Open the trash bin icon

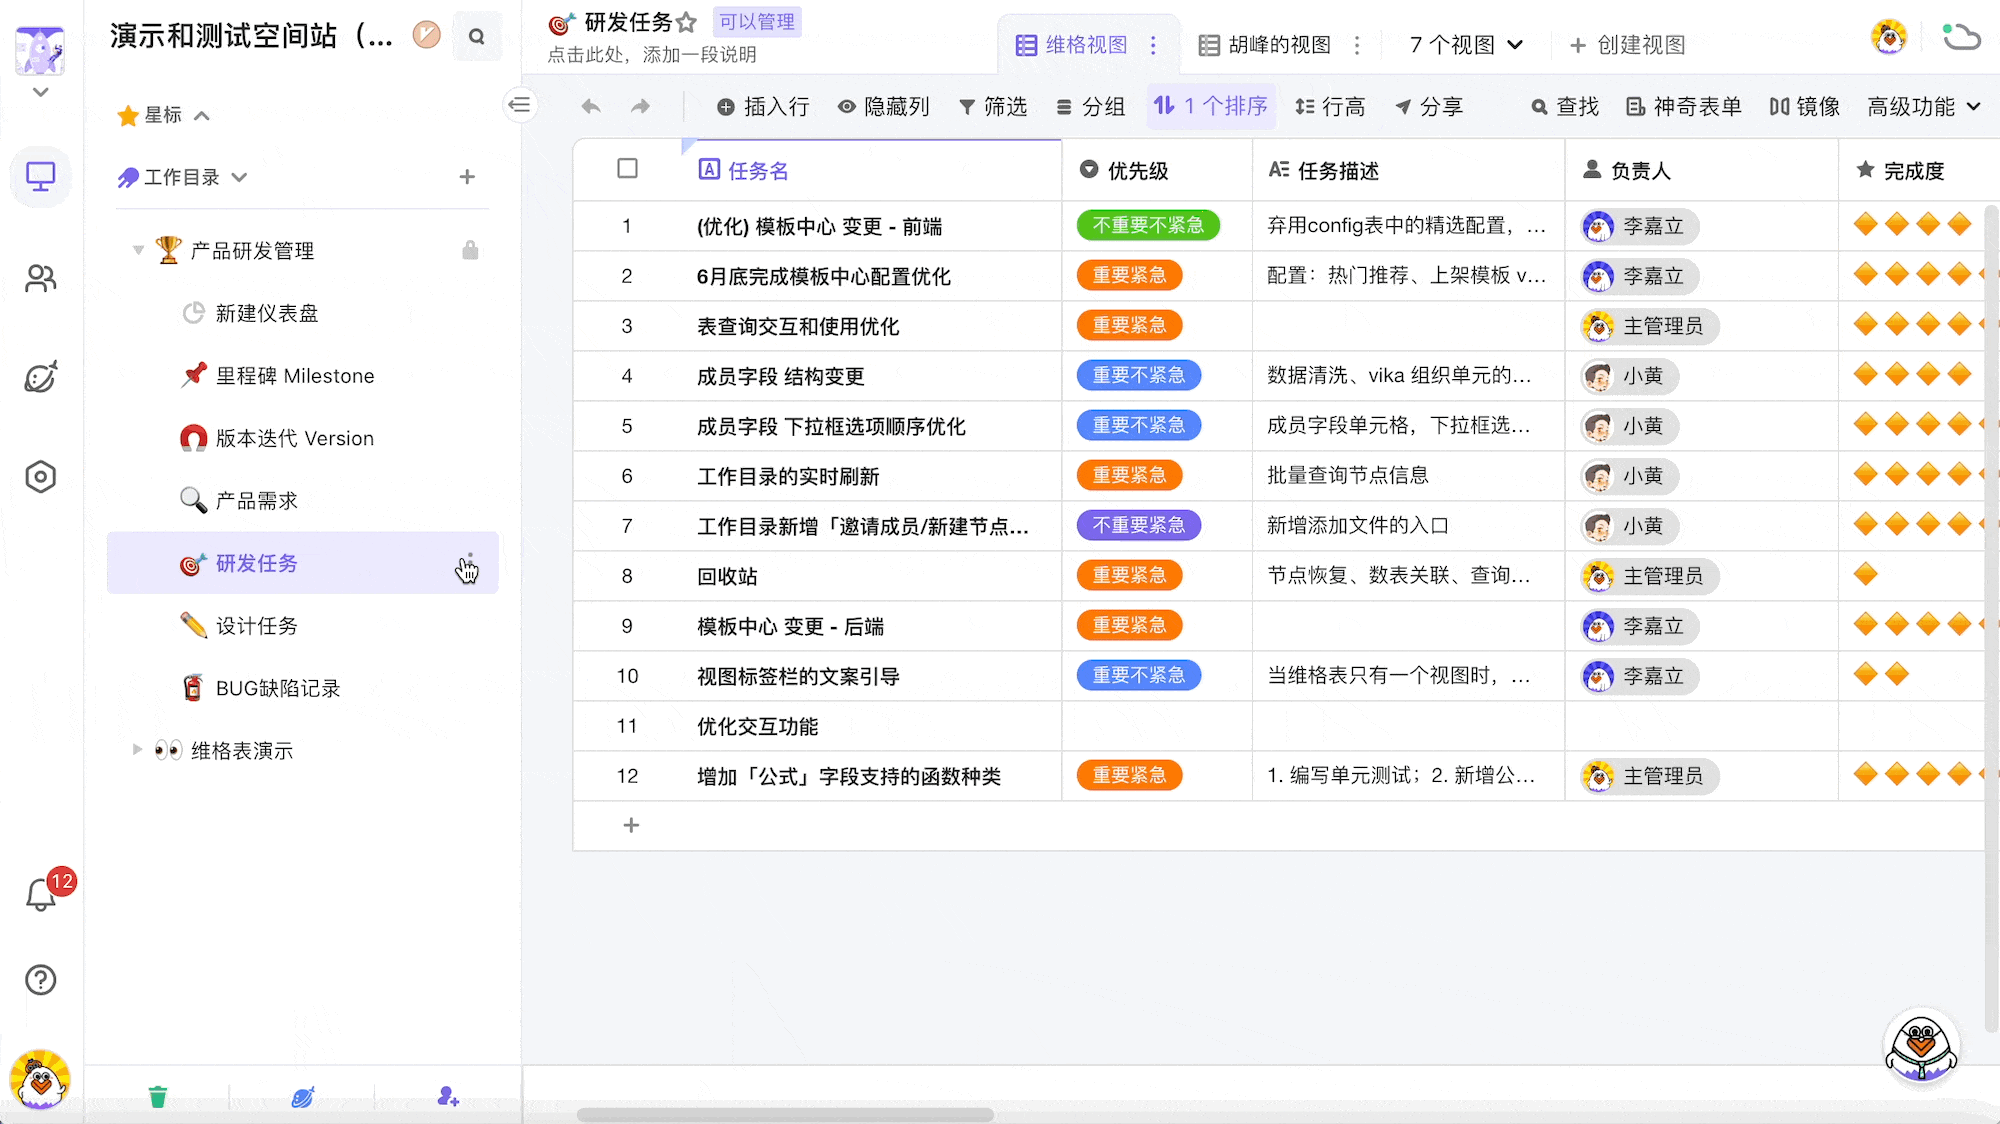[x=158, y=1097]
